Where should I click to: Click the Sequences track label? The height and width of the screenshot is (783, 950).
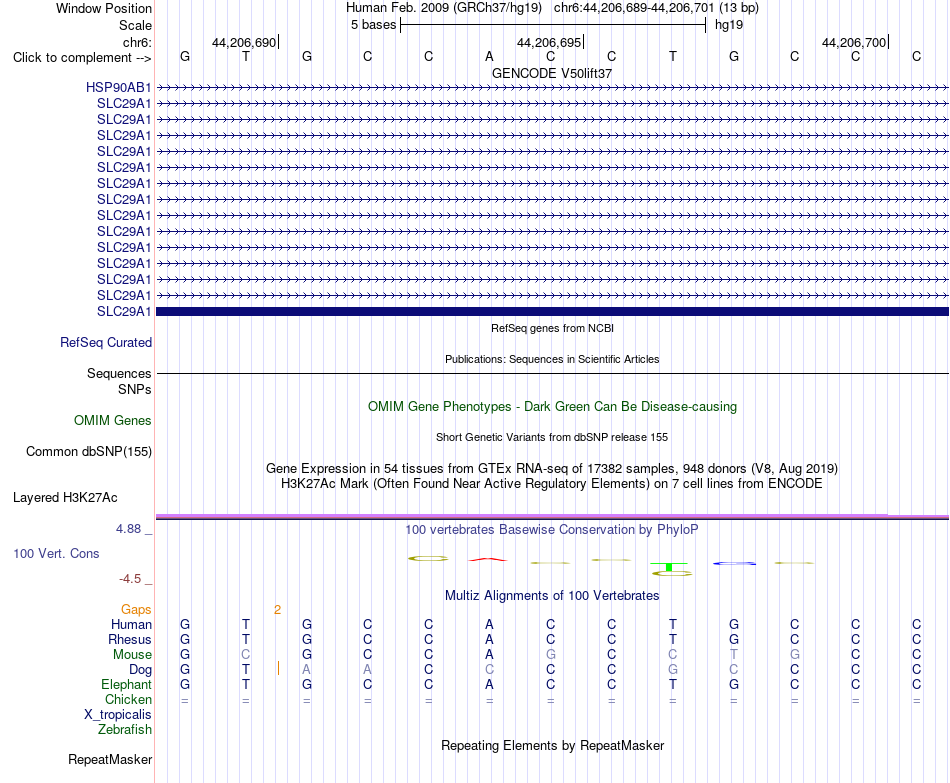[119, 373]
